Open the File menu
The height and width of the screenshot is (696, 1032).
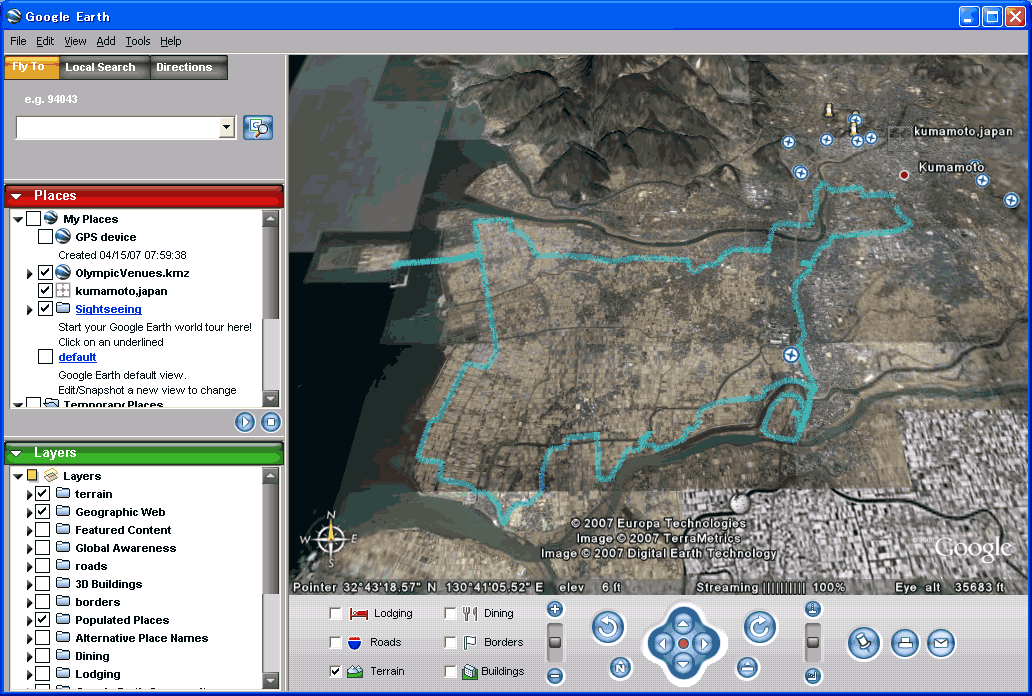click(18, 41)
